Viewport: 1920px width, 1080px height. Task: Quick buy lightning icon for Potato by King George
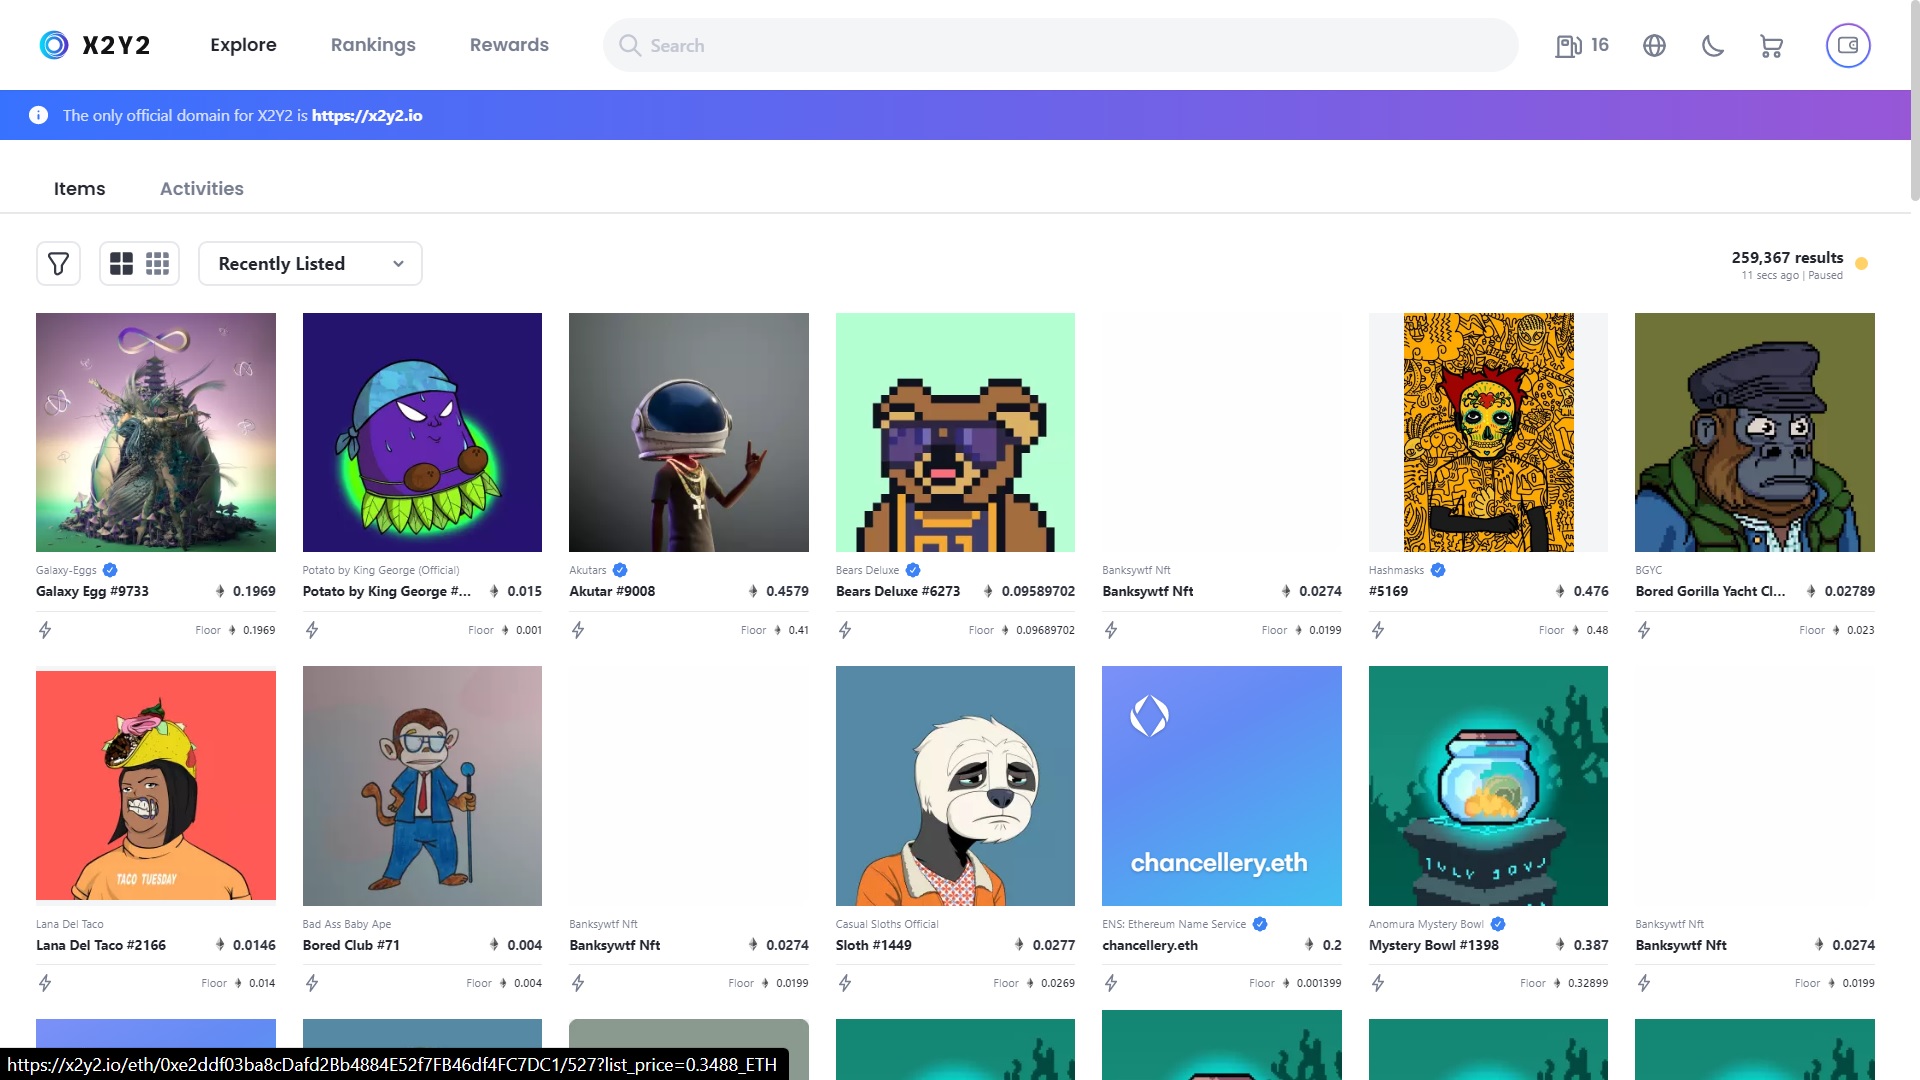(x=312, y=630)
